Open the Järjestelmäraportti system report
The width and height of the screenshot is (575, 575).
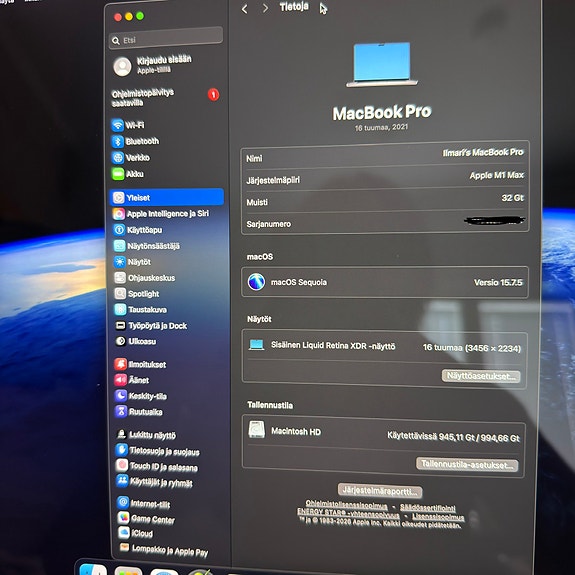(380, 491)
